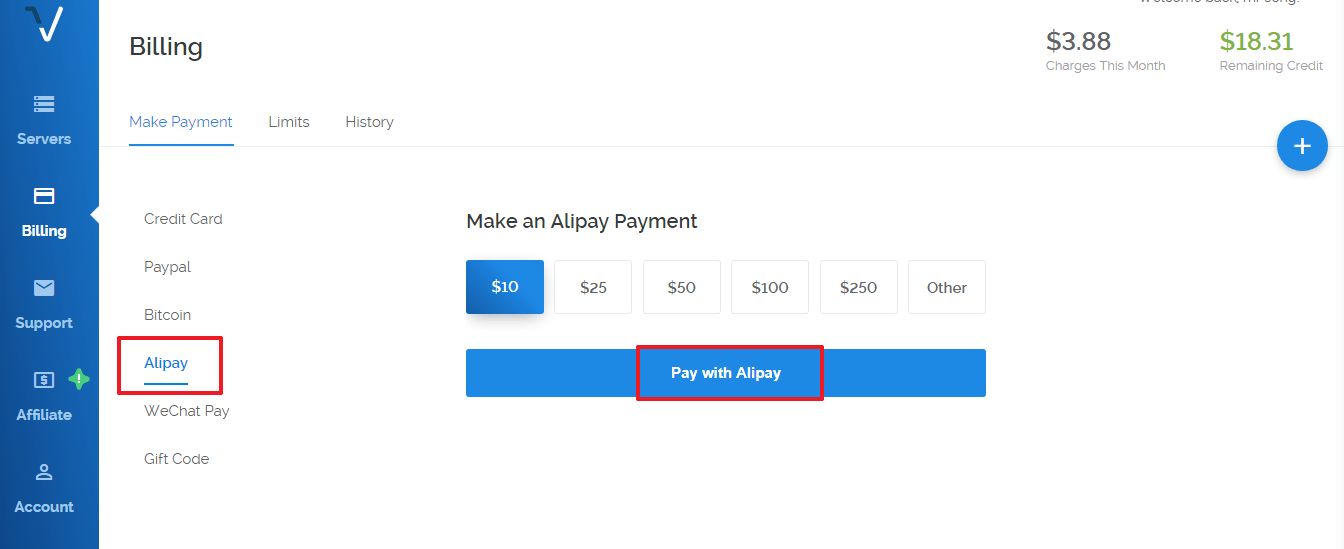Open the Gift Code option
This screenshot has height=549, width=1344.
[x=177, y=459]
